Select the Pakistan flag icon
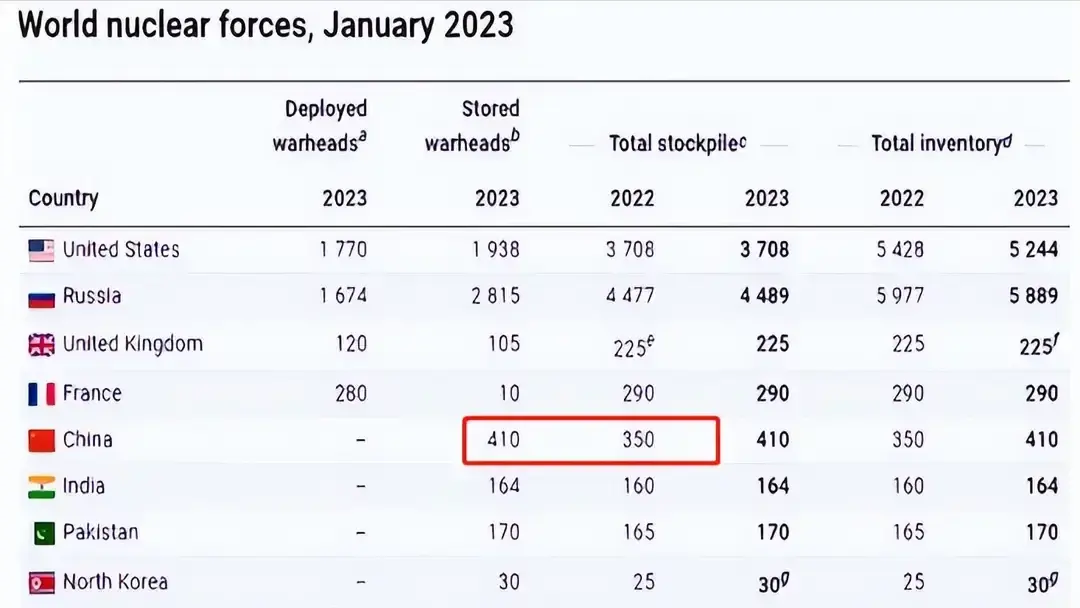The width and height of the screenshot is (1080, 608). tap(41, 533)
